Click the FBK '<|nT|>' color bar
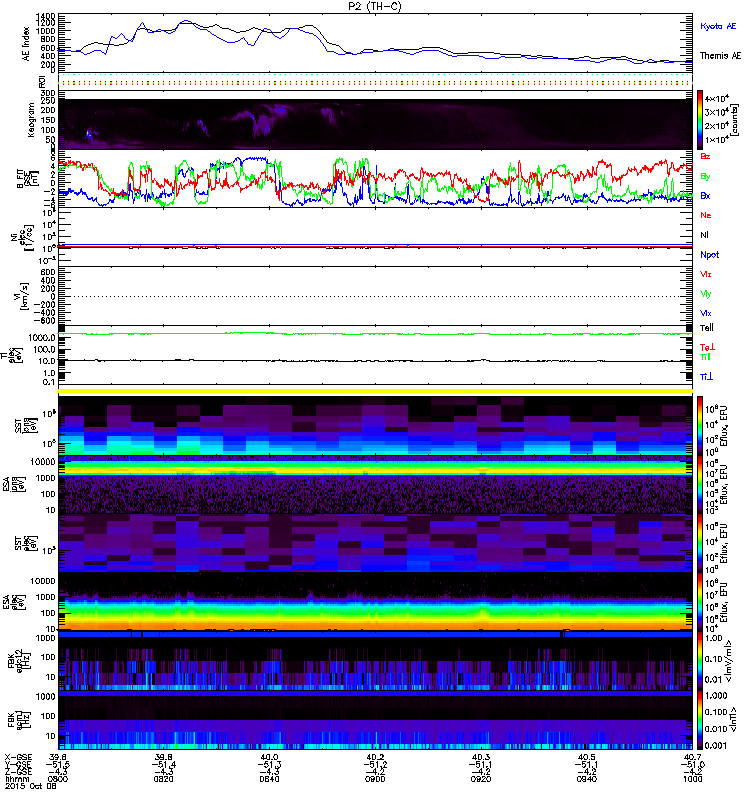 point(700,720)
